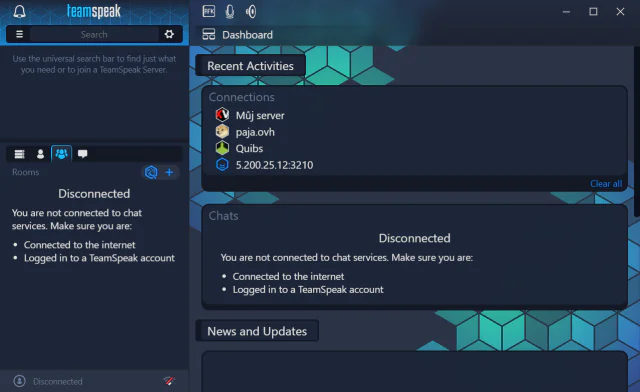Image resolution: width=640 pixels, height=392 pixels.
Task: Click the Chats section label
Action: [223, 216]
